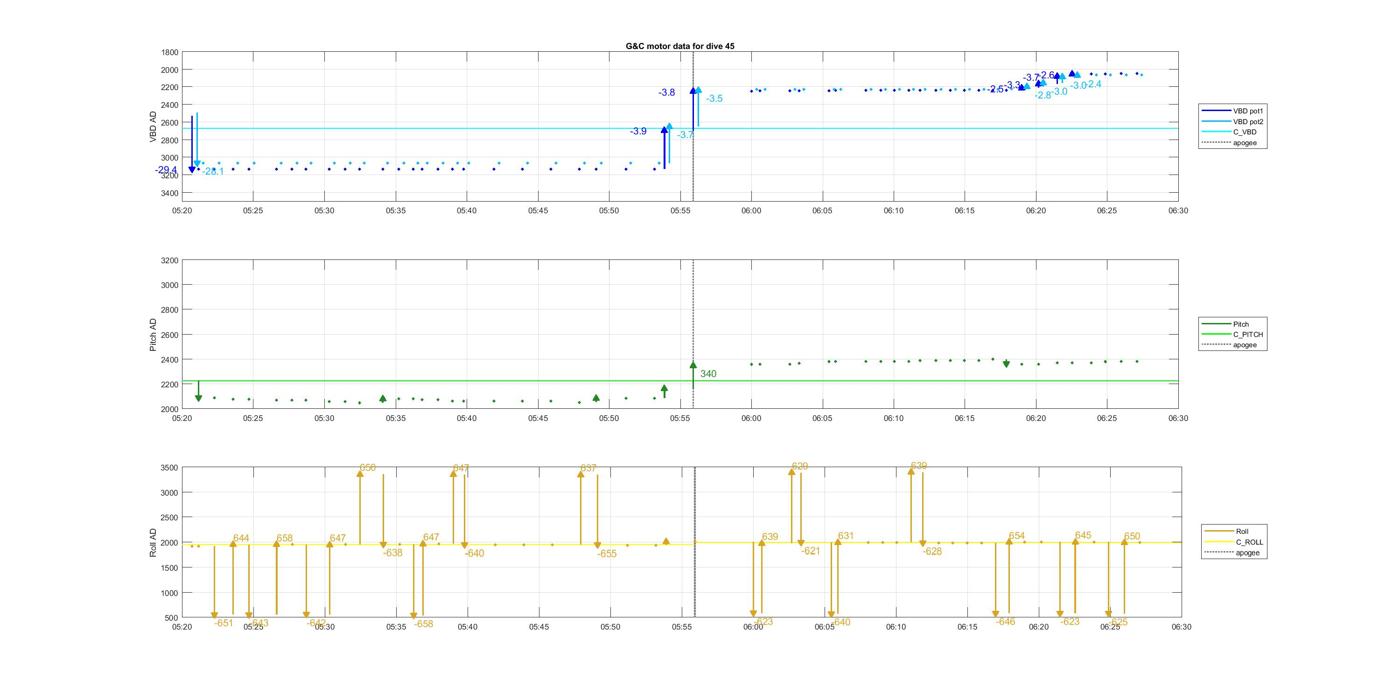Click the '-3.5' VBD data label

click(714, 99)
